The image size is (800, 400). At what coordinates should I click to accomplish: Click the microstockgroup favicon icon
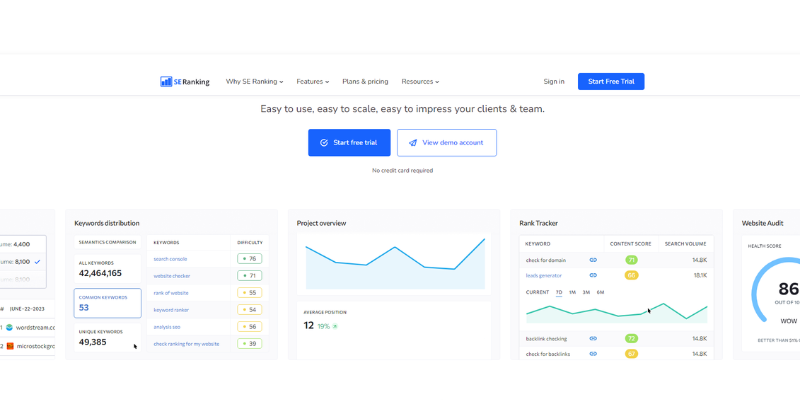click(10, 346)
